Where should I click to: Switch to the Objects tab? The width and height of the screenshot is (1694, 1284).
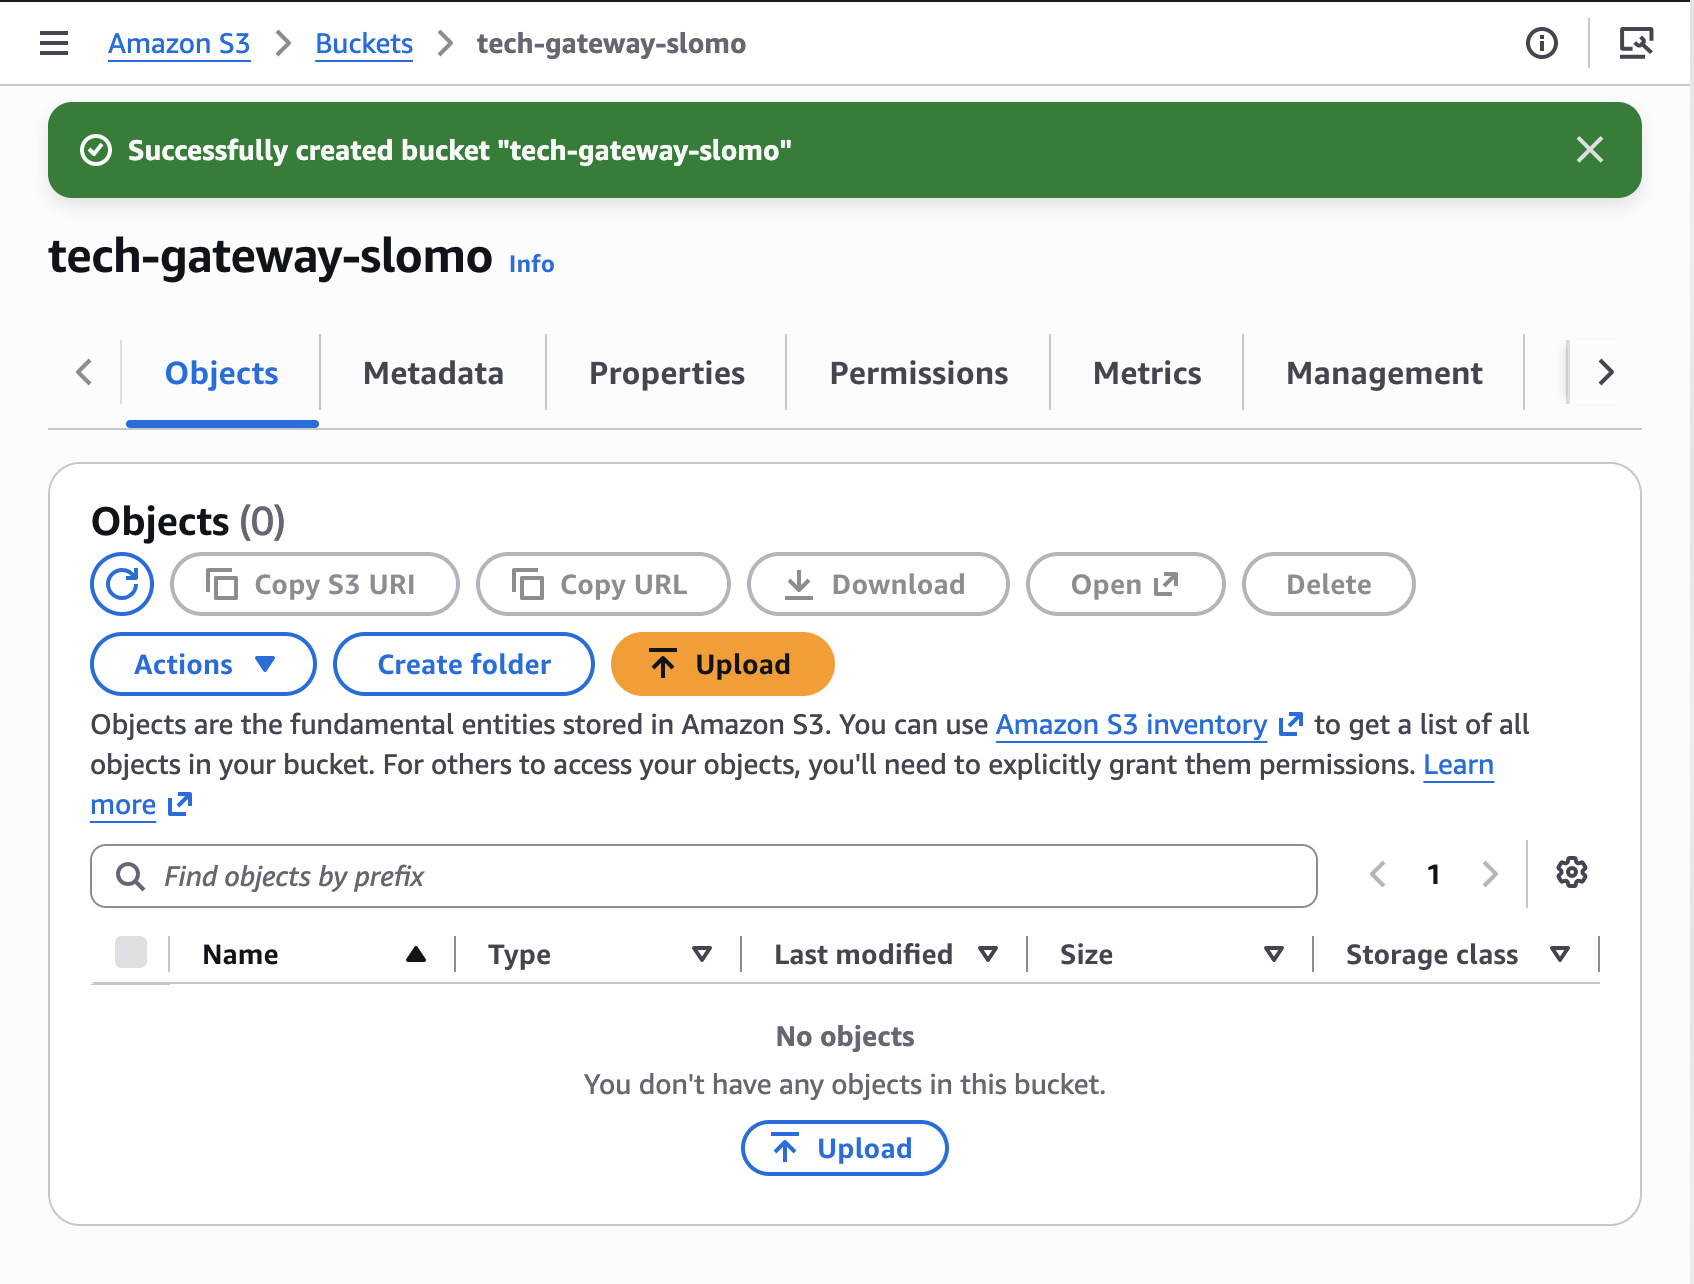point(222,373)
